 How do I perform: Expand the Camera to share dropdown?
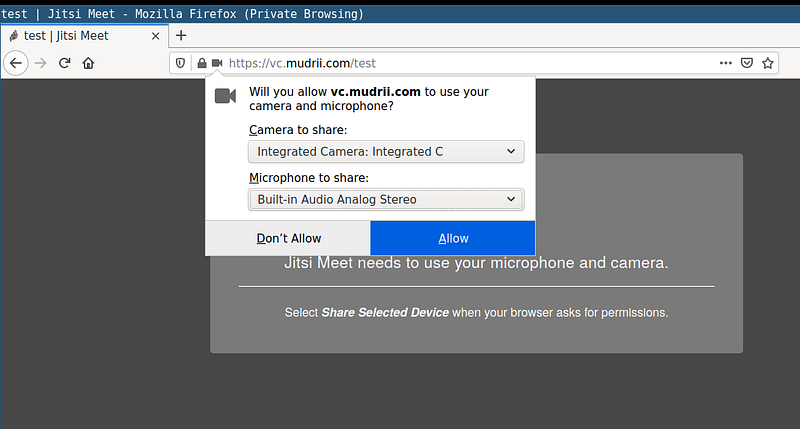pyautogui.click(x=385, y=152)
